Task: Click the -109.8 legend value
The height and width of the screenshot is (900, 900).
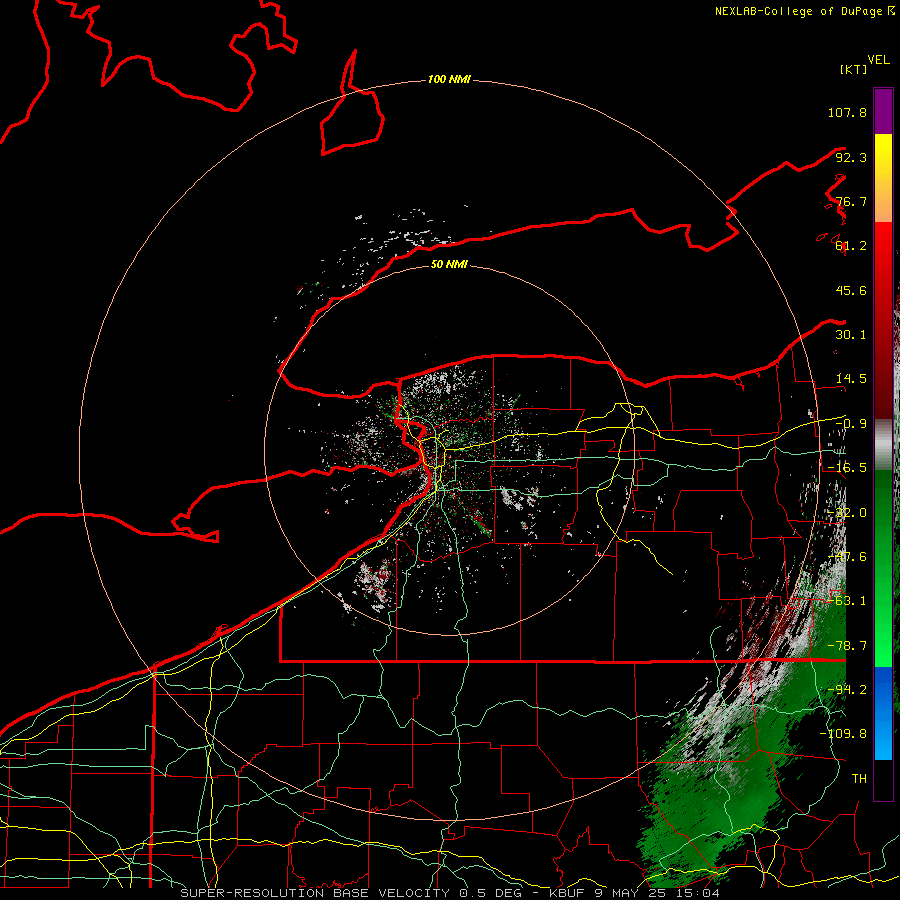Action: tap(843, 734)
